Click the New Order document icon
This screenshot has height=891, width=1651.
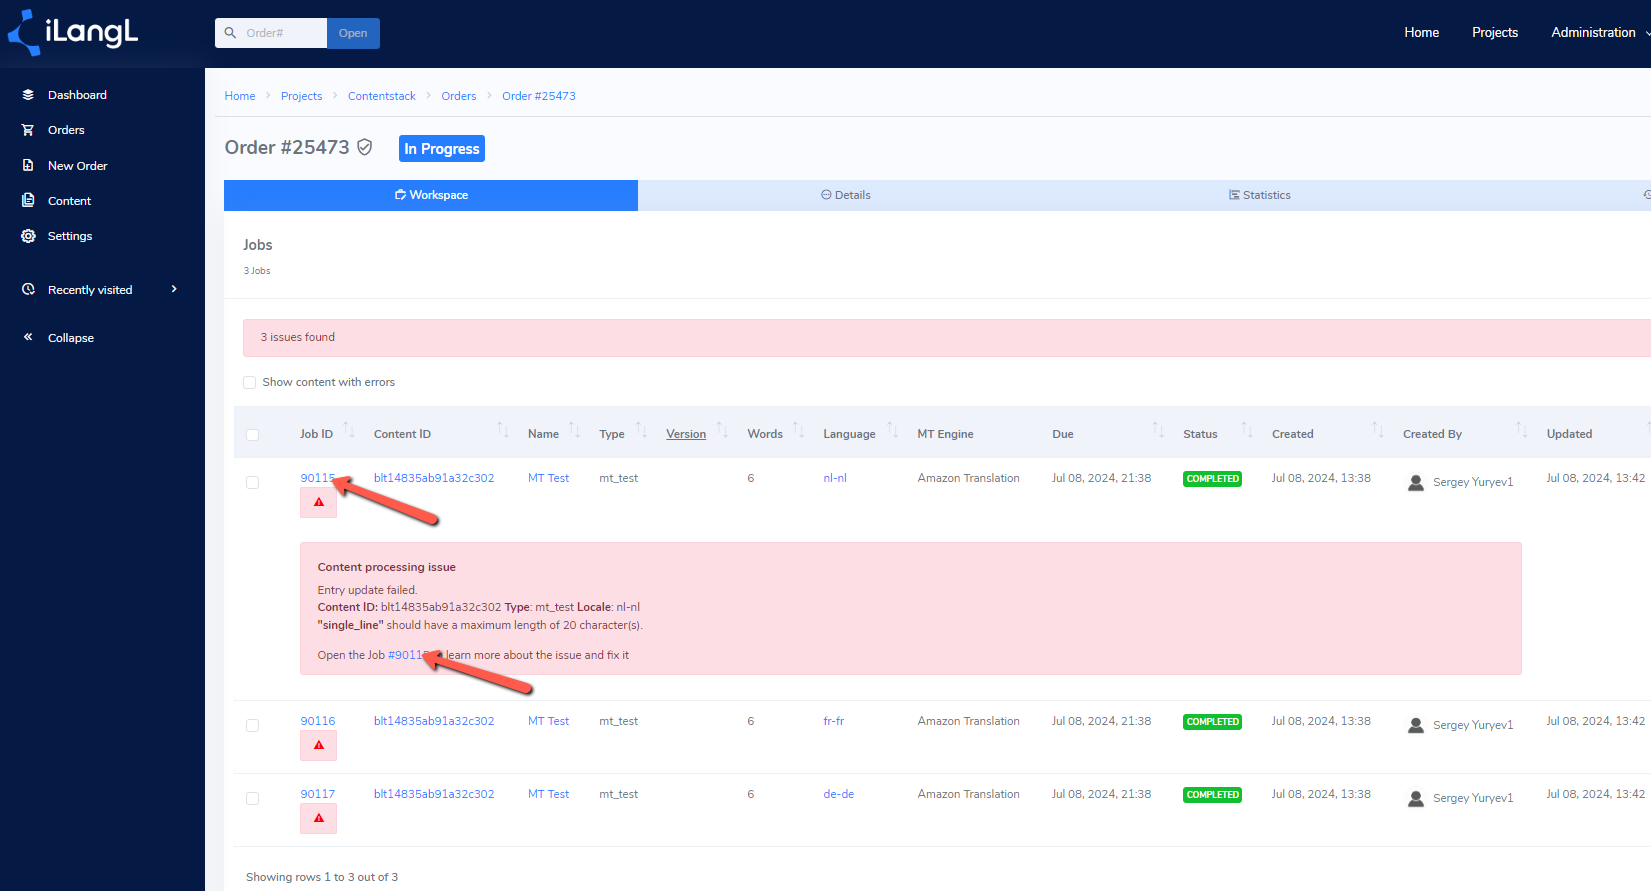28,165
